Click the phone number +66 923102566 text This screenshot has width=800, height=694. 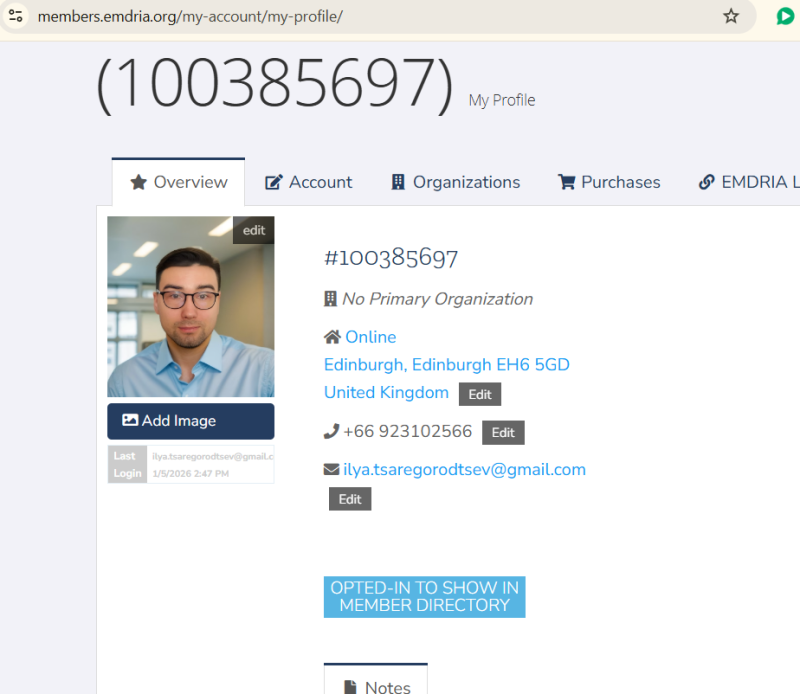coord(408,431)
